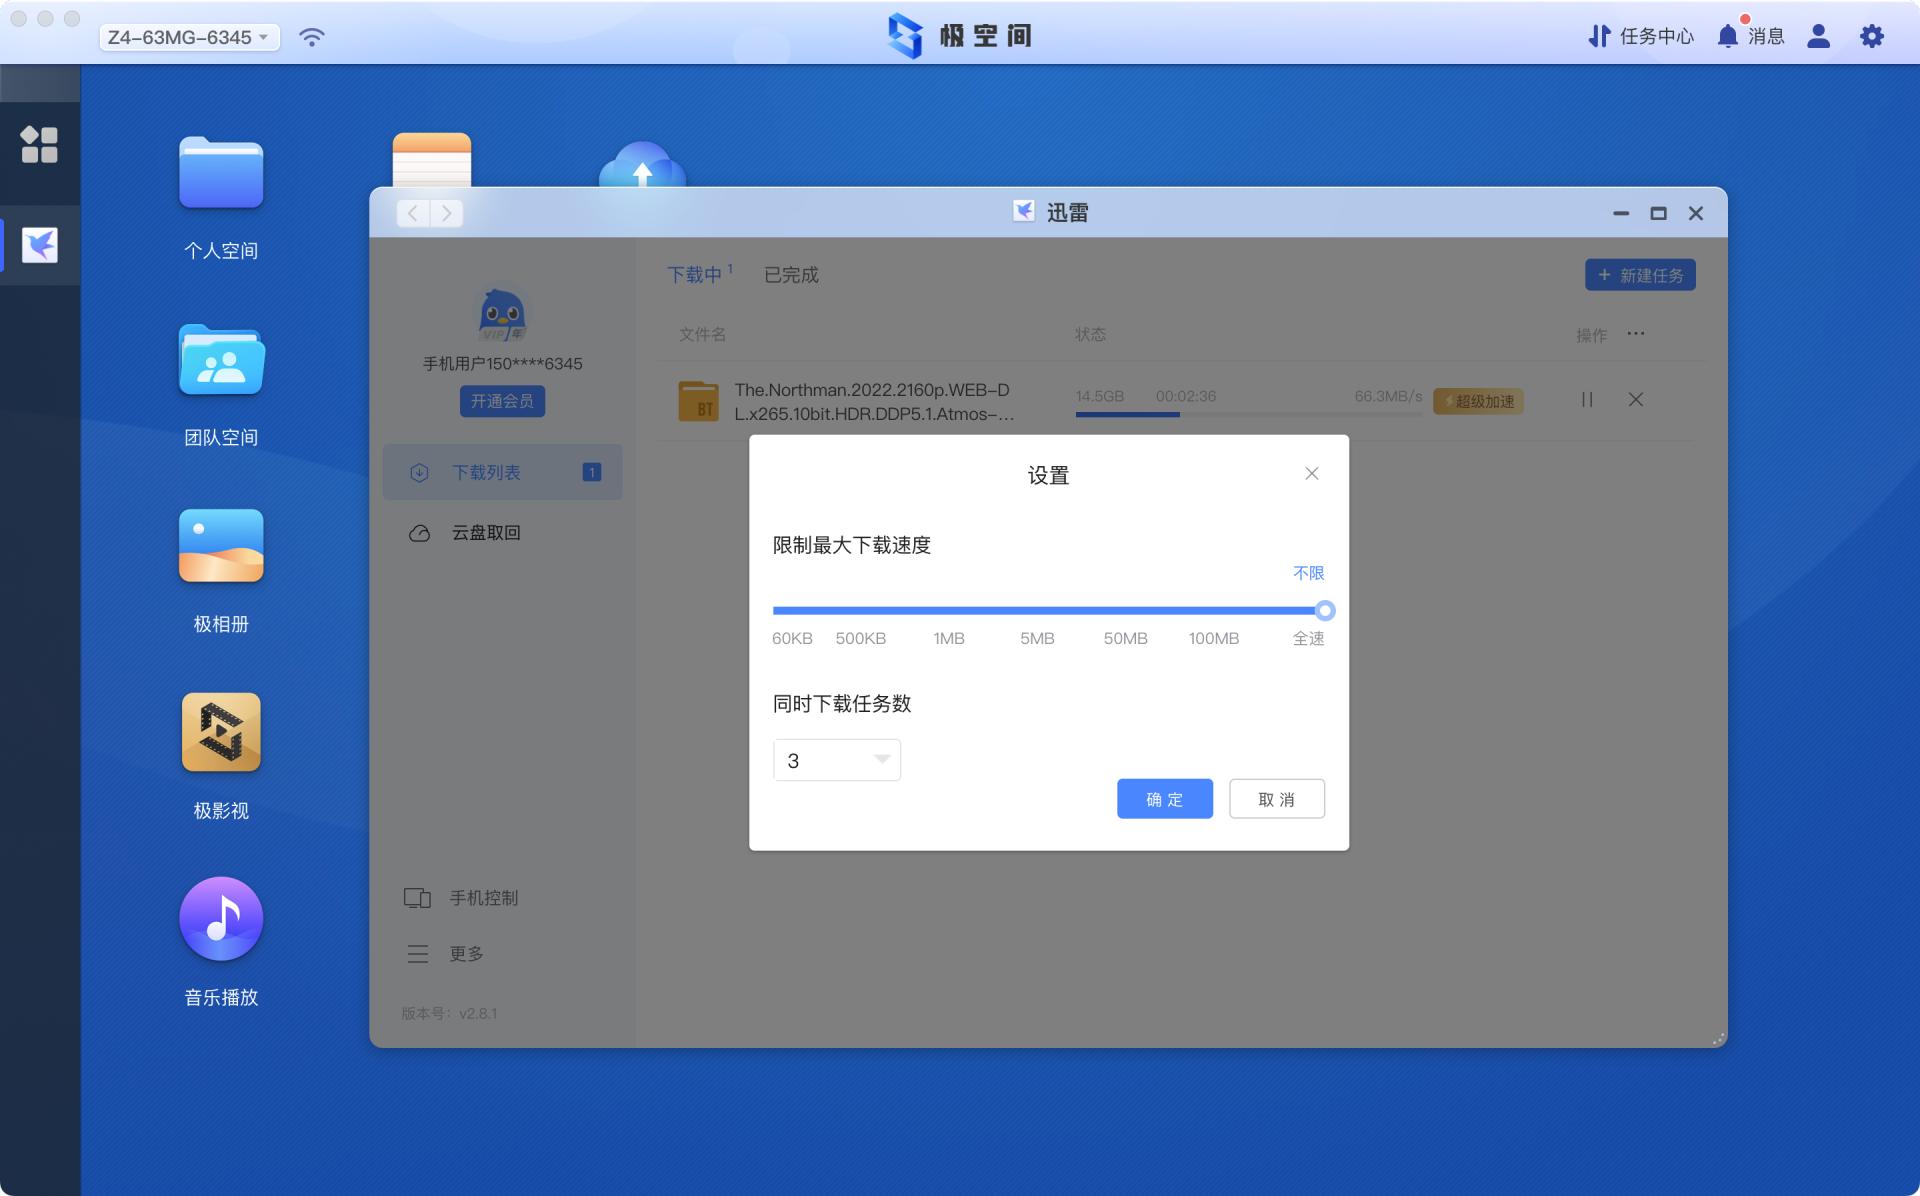Open the user account icon

[x=1819, y=36]
